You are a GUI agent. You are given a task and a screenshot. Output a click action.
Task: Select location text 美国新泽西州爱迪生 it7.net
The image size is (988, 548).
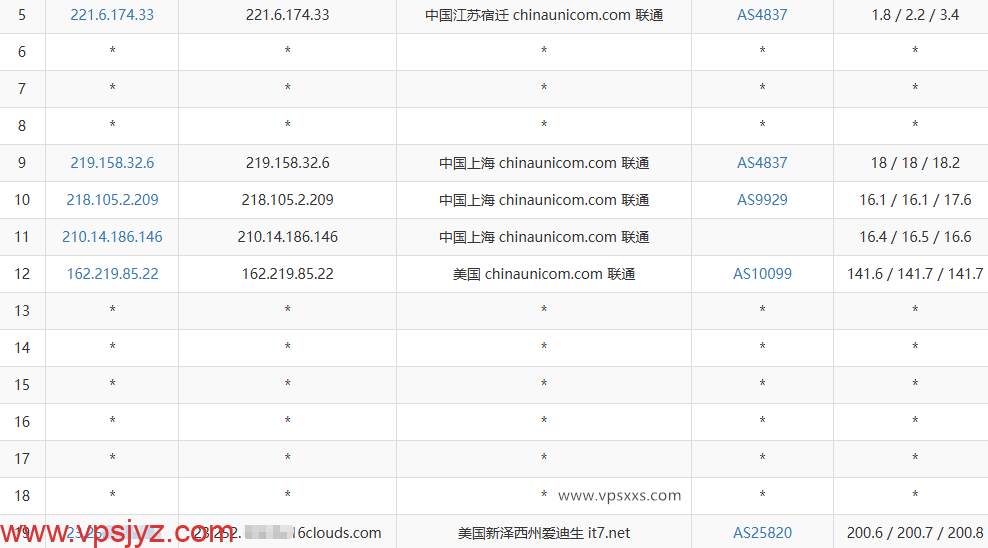(544, 533)
